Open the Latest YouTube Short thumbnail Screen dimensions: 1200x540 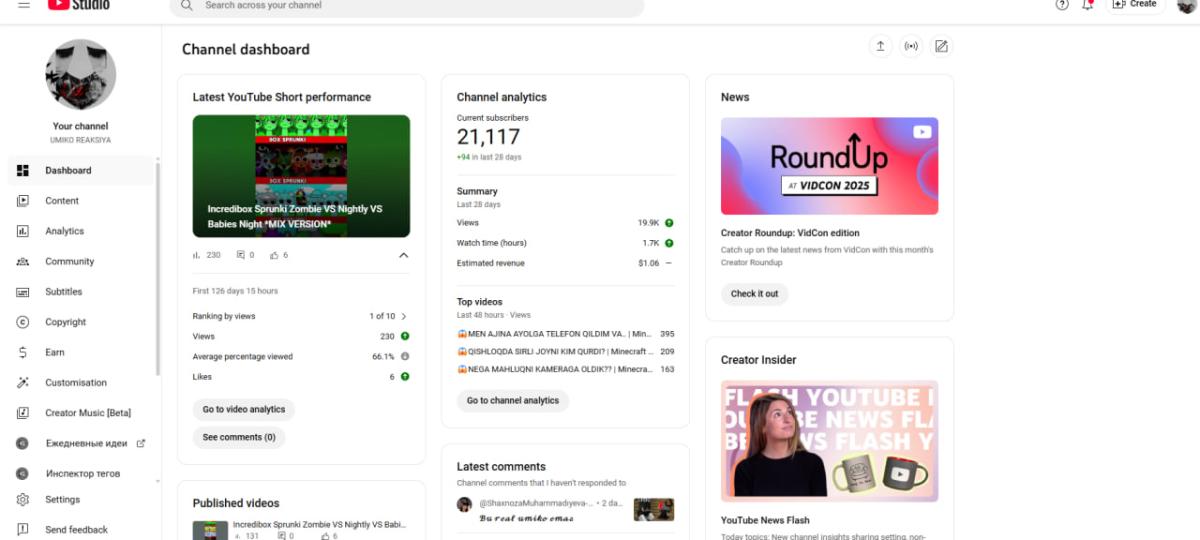(301, 176)
